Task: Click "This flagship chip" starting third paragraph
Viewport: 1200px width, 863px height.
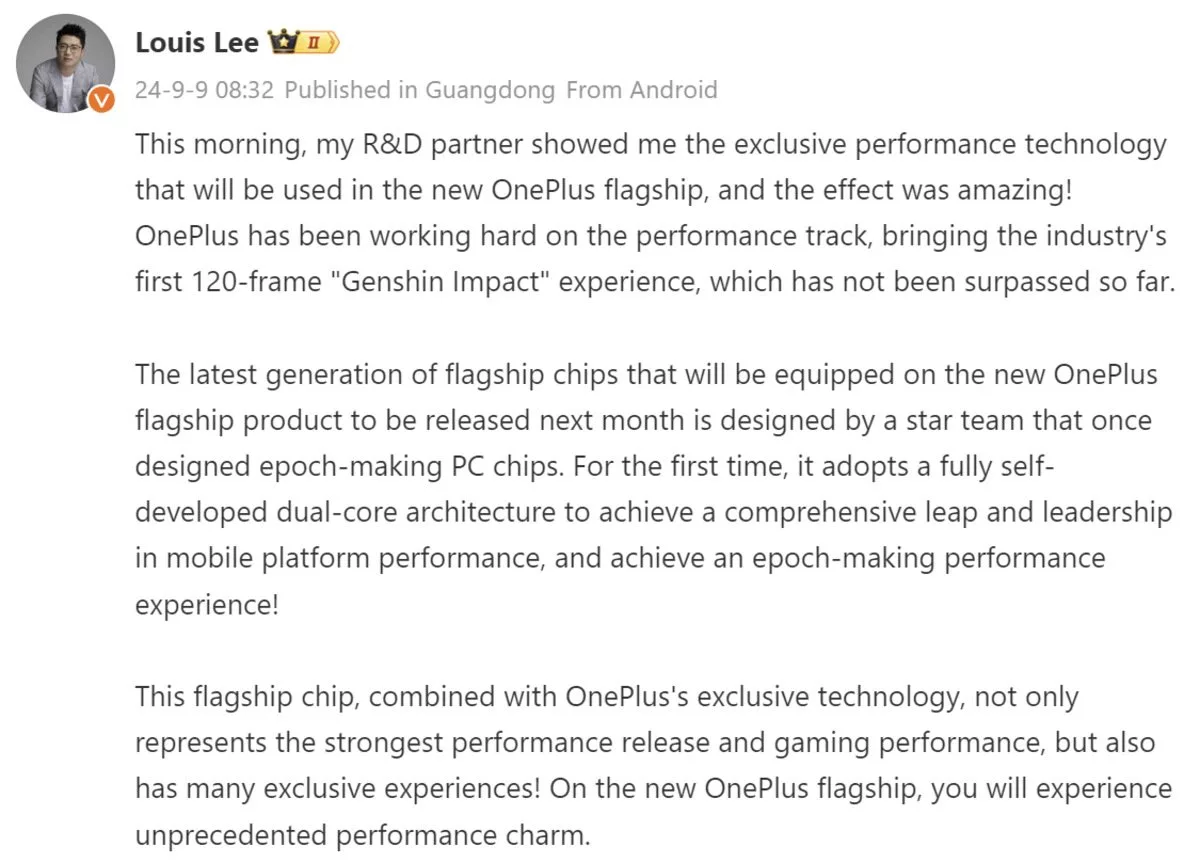Action: 247,696
